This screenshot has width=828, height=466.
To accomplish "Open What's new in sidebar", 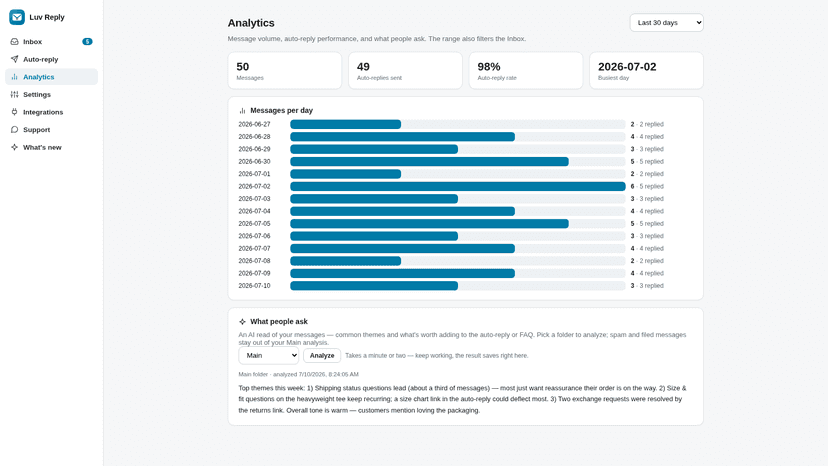I will tap(51, 147).
